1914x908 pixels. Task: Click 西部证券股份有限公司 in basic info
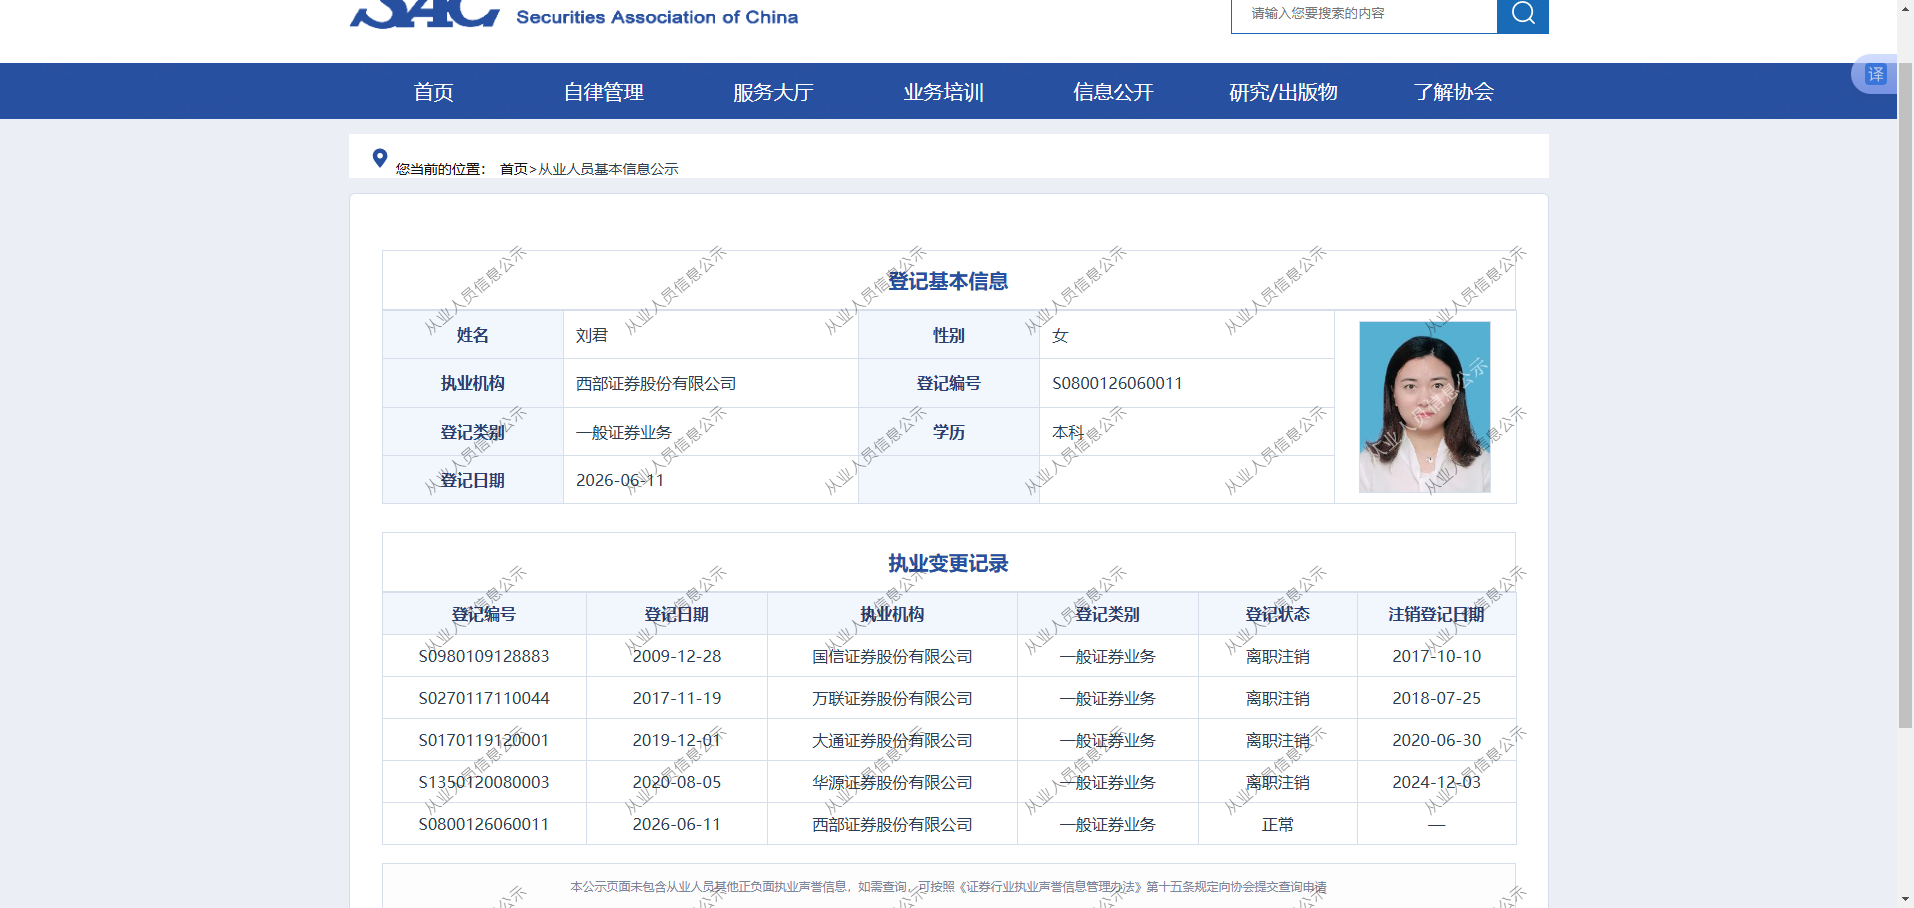[656, 383]
